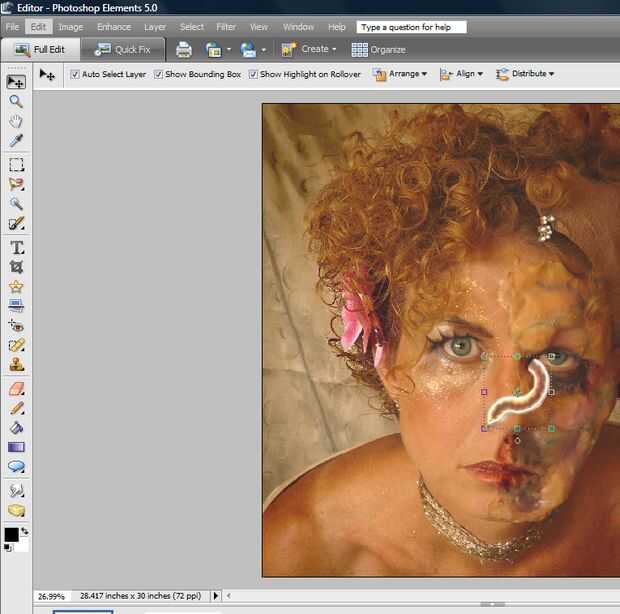The height and width of the screenshot is (614, 620).
Task: Select the Horizontal Type tool
Action: click(x=17, y=247)
